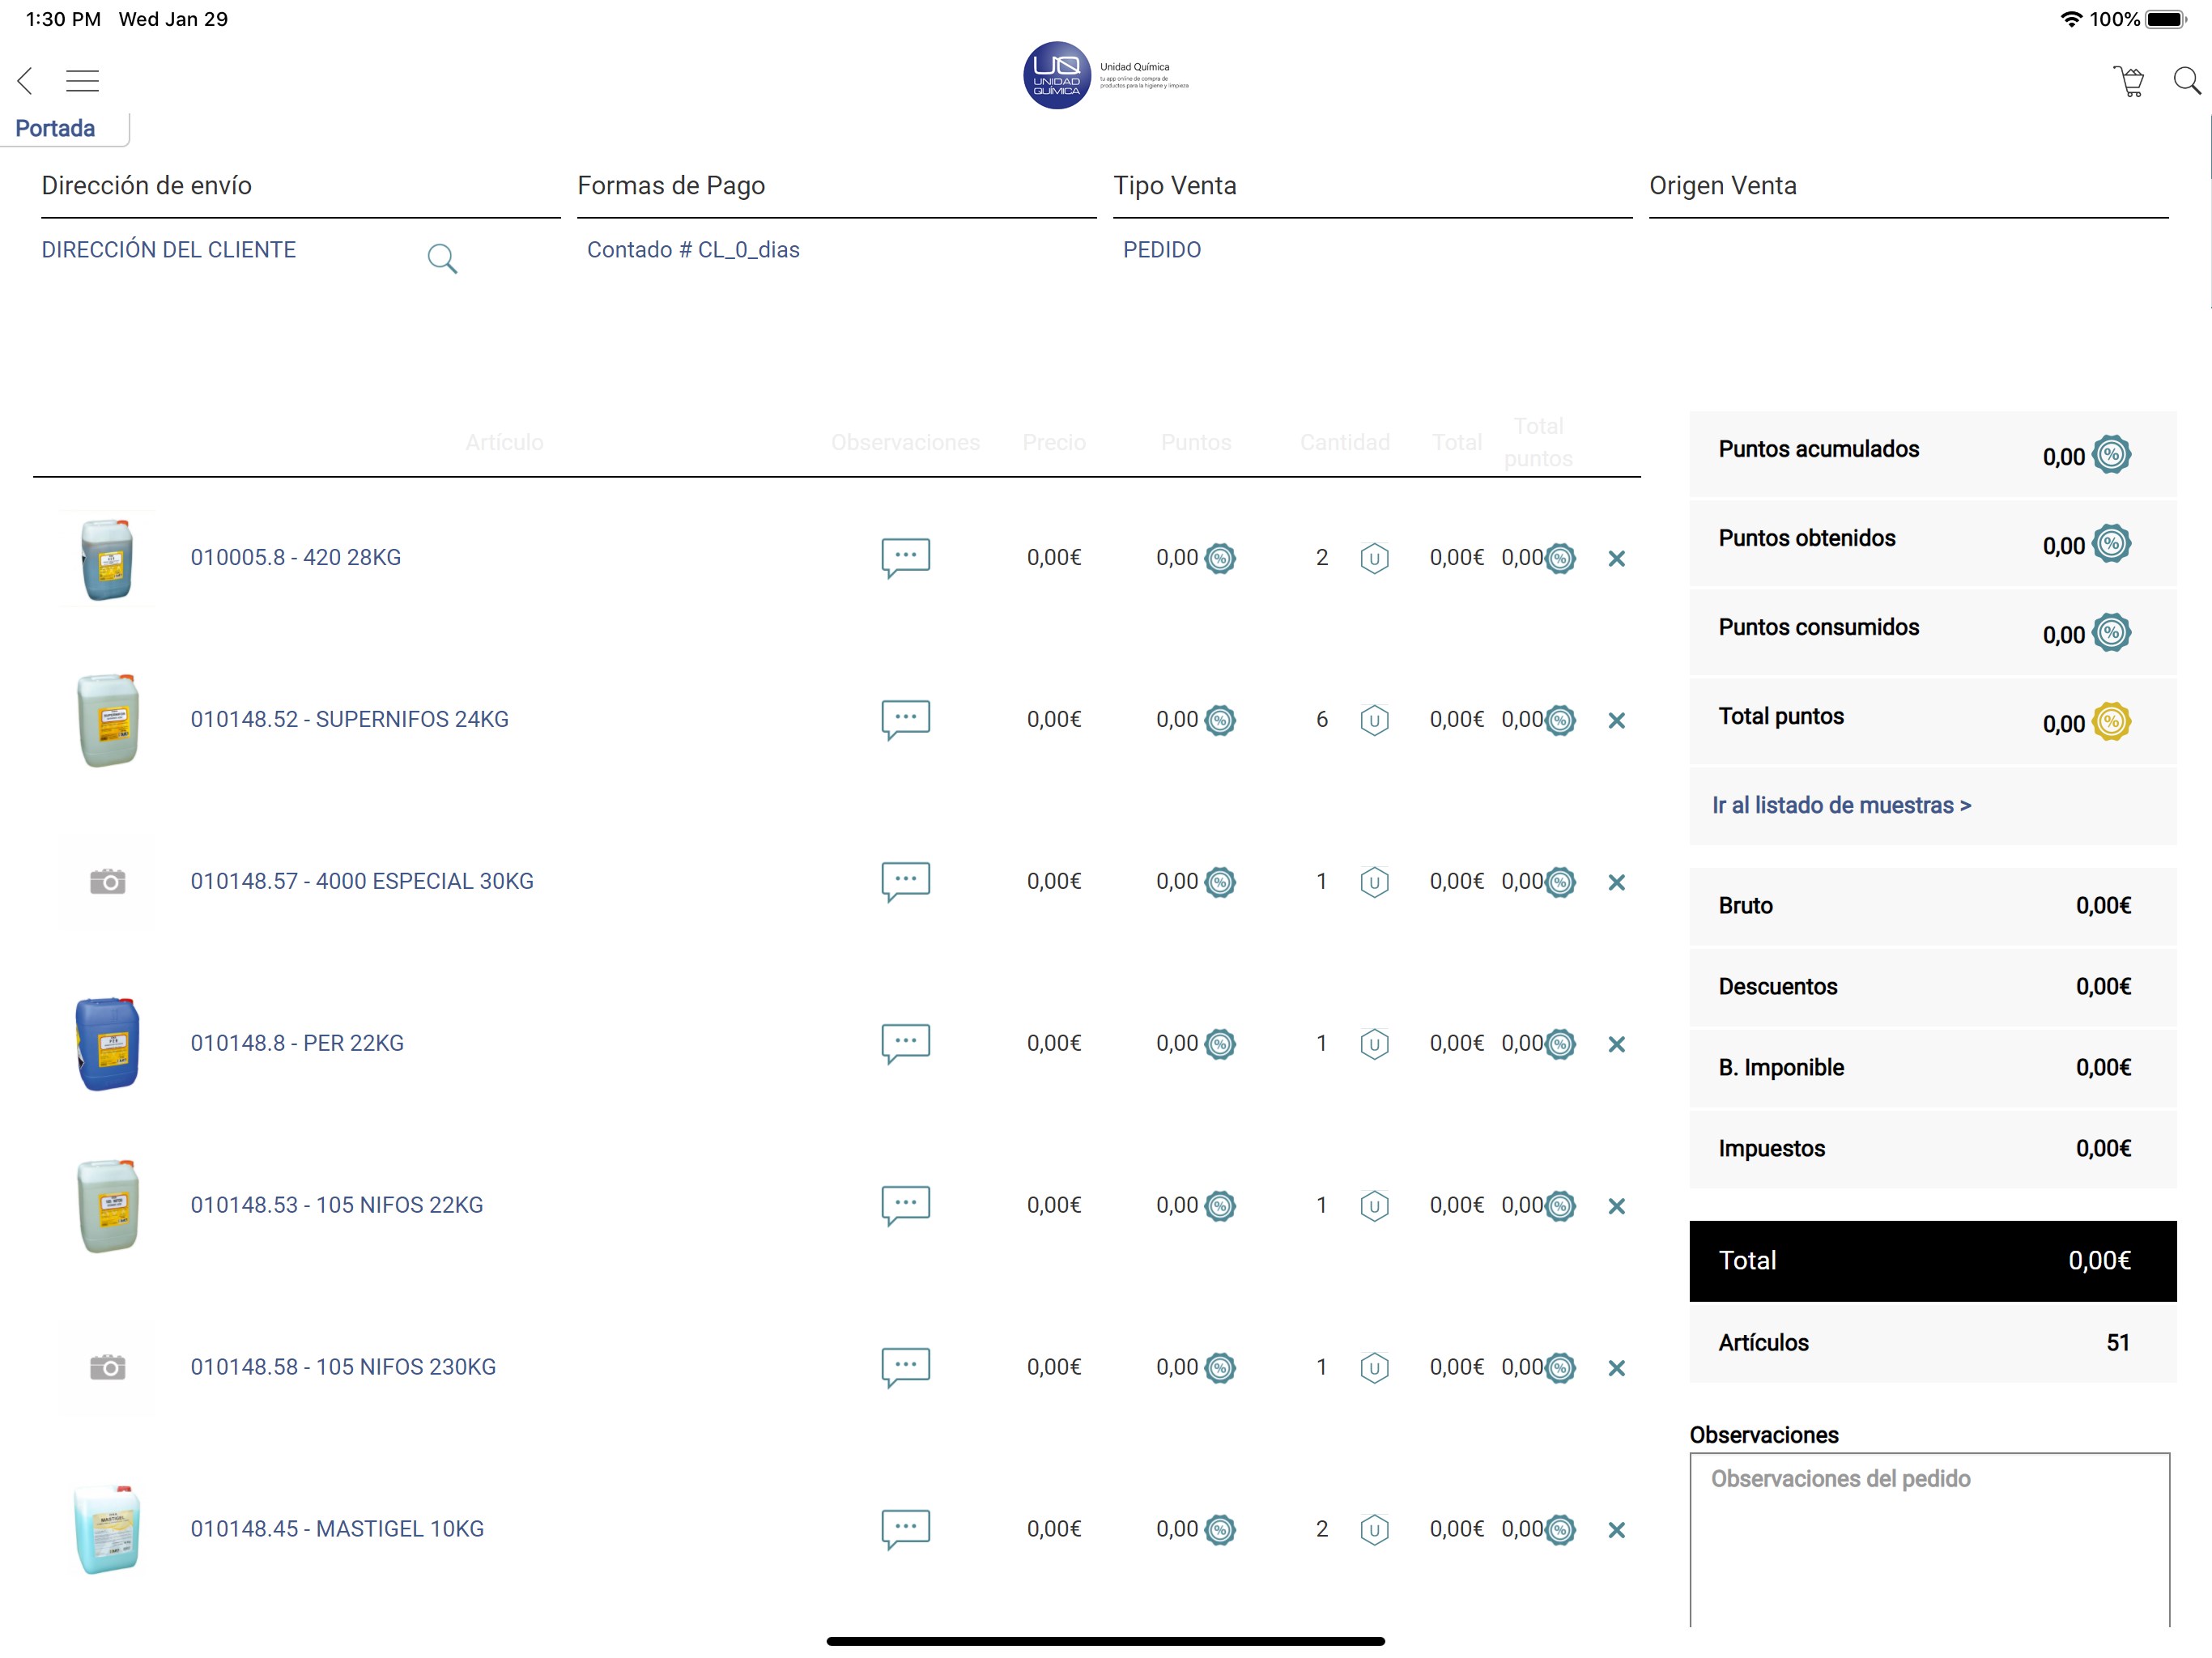Open observations bubble for 420 28KG
Image resolution: width=2212 pixels, height=1658 pixels.
pyautogui.click(x=905, y=557)
